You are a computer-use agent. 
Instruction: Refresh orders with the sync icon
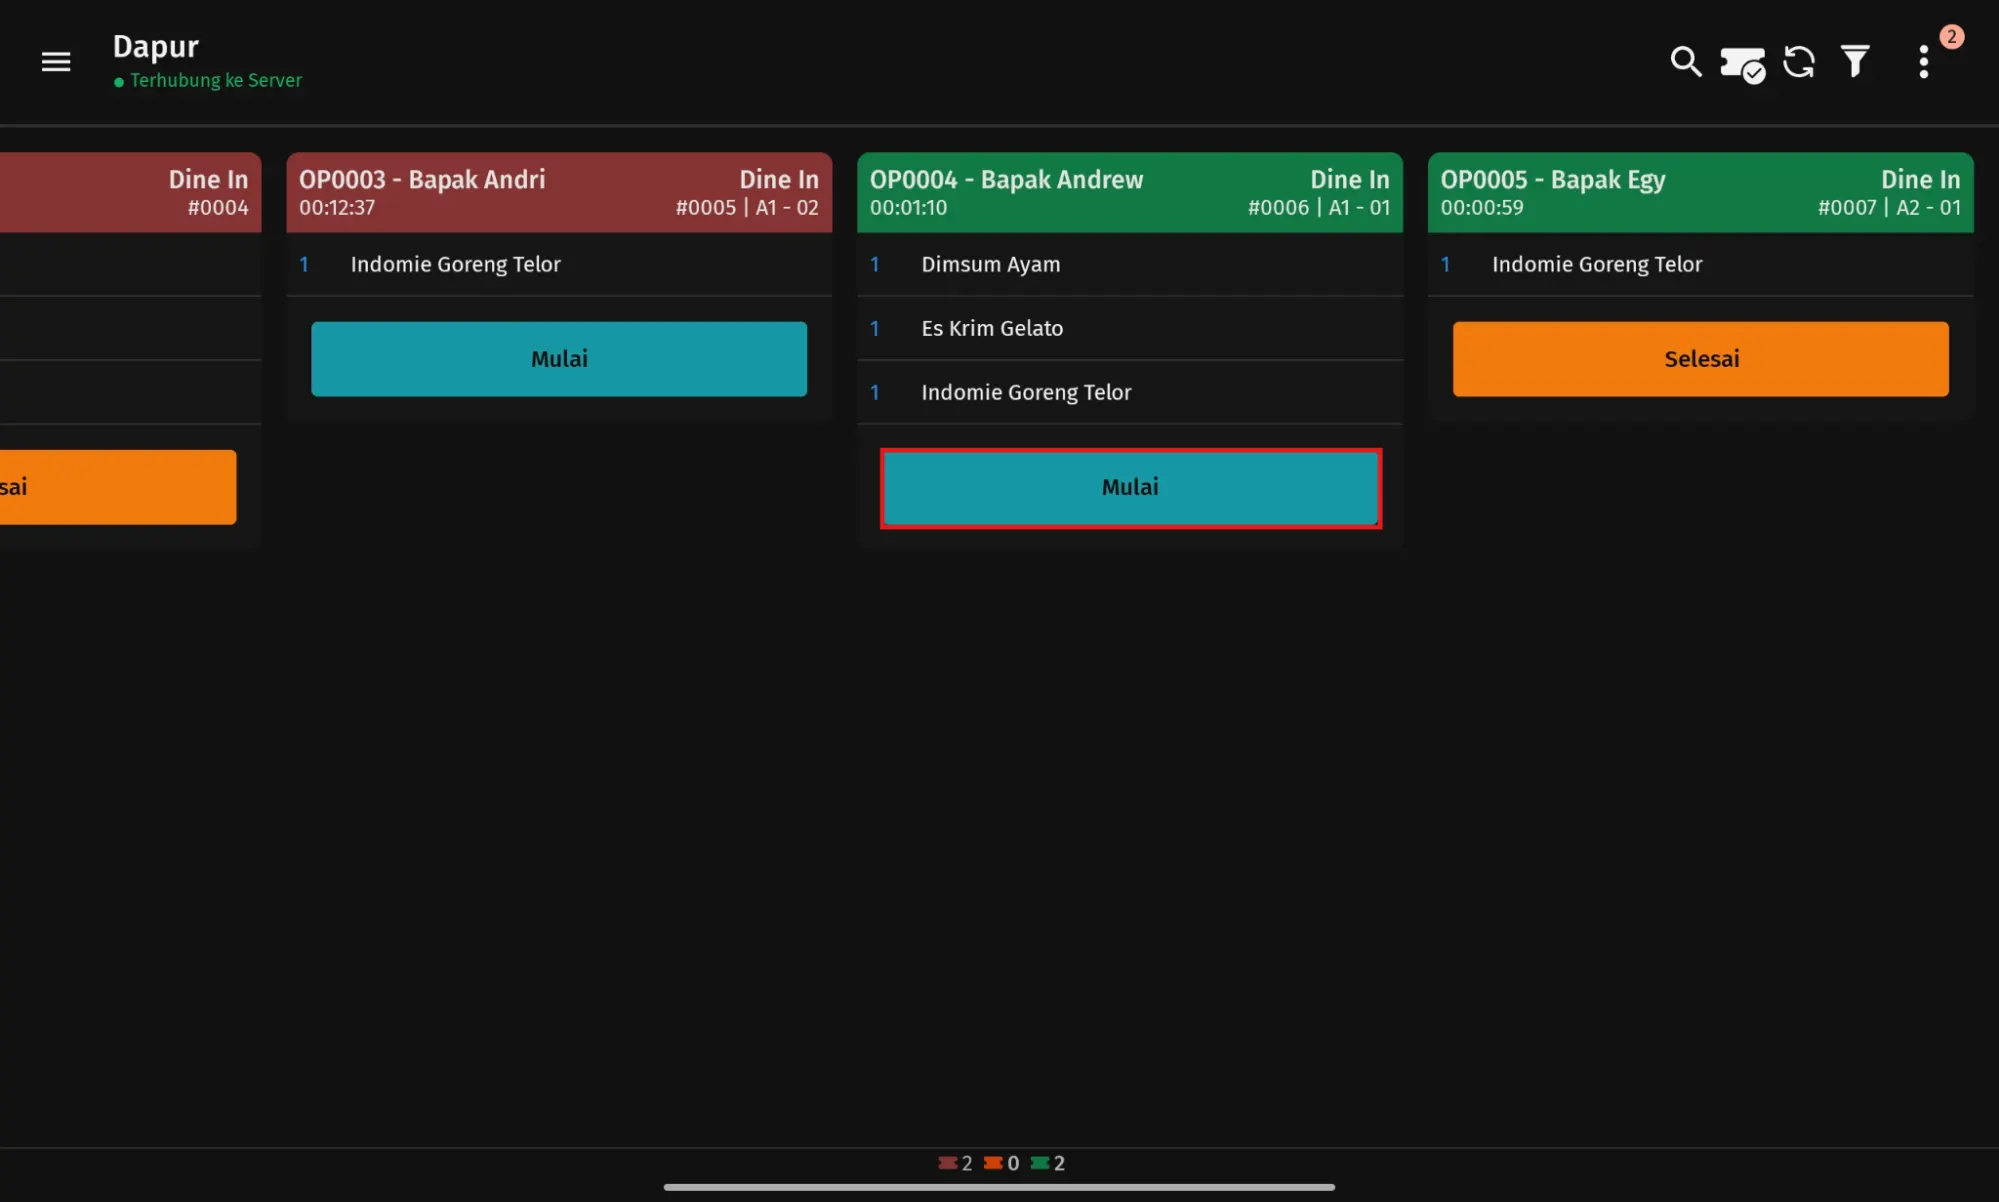coord(1799,62)
